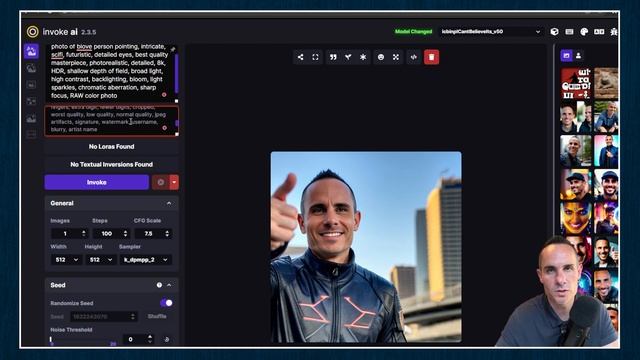
Task: Use the prompt via quote icon
Action: pos(333,57)
